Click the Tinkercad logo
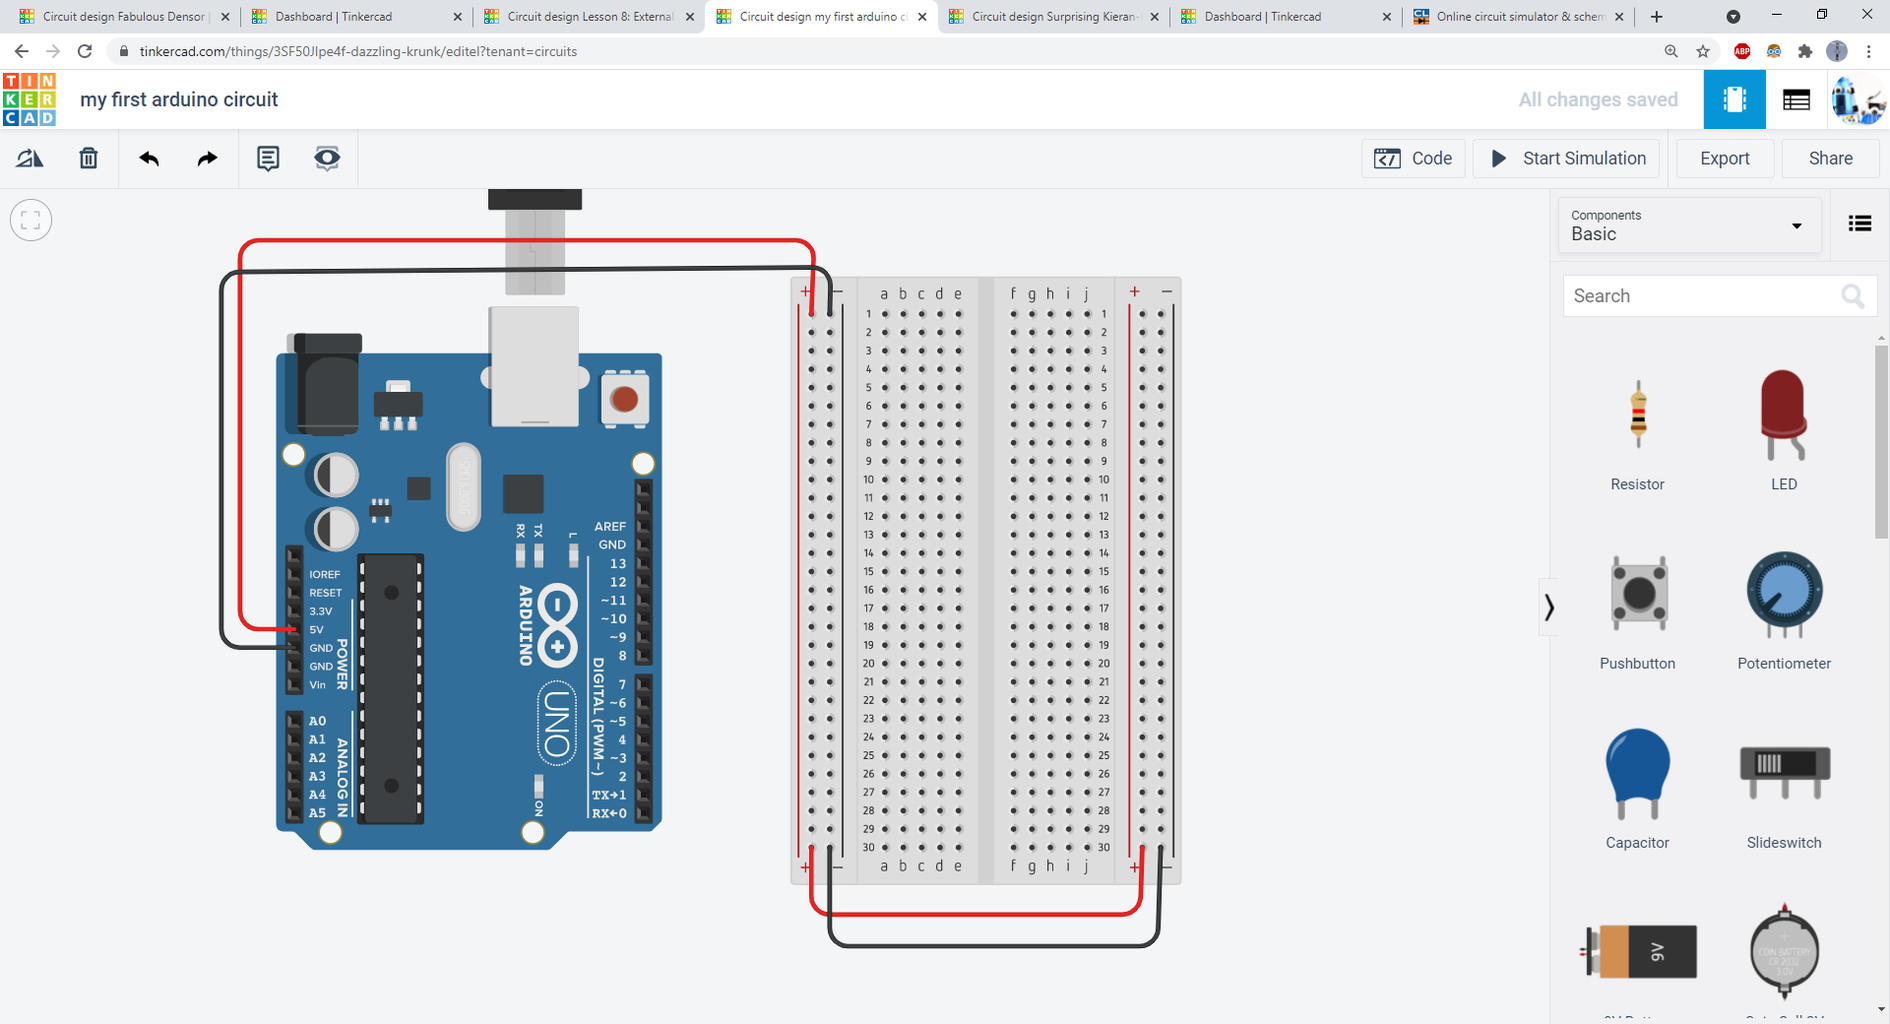The image size is (1890, 1024). (x=28, y=99)
